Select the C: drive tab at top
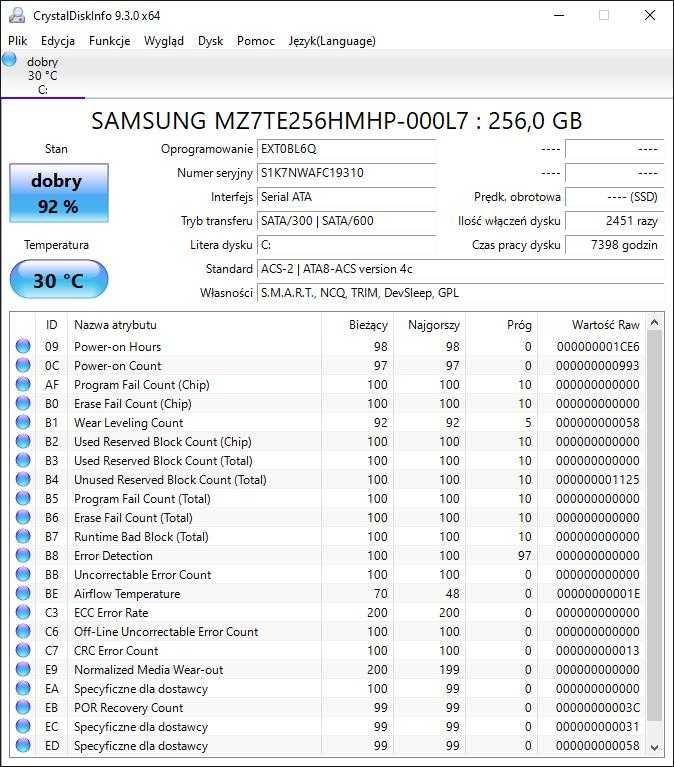Screen dimensions: 674x767 point(43,75)
